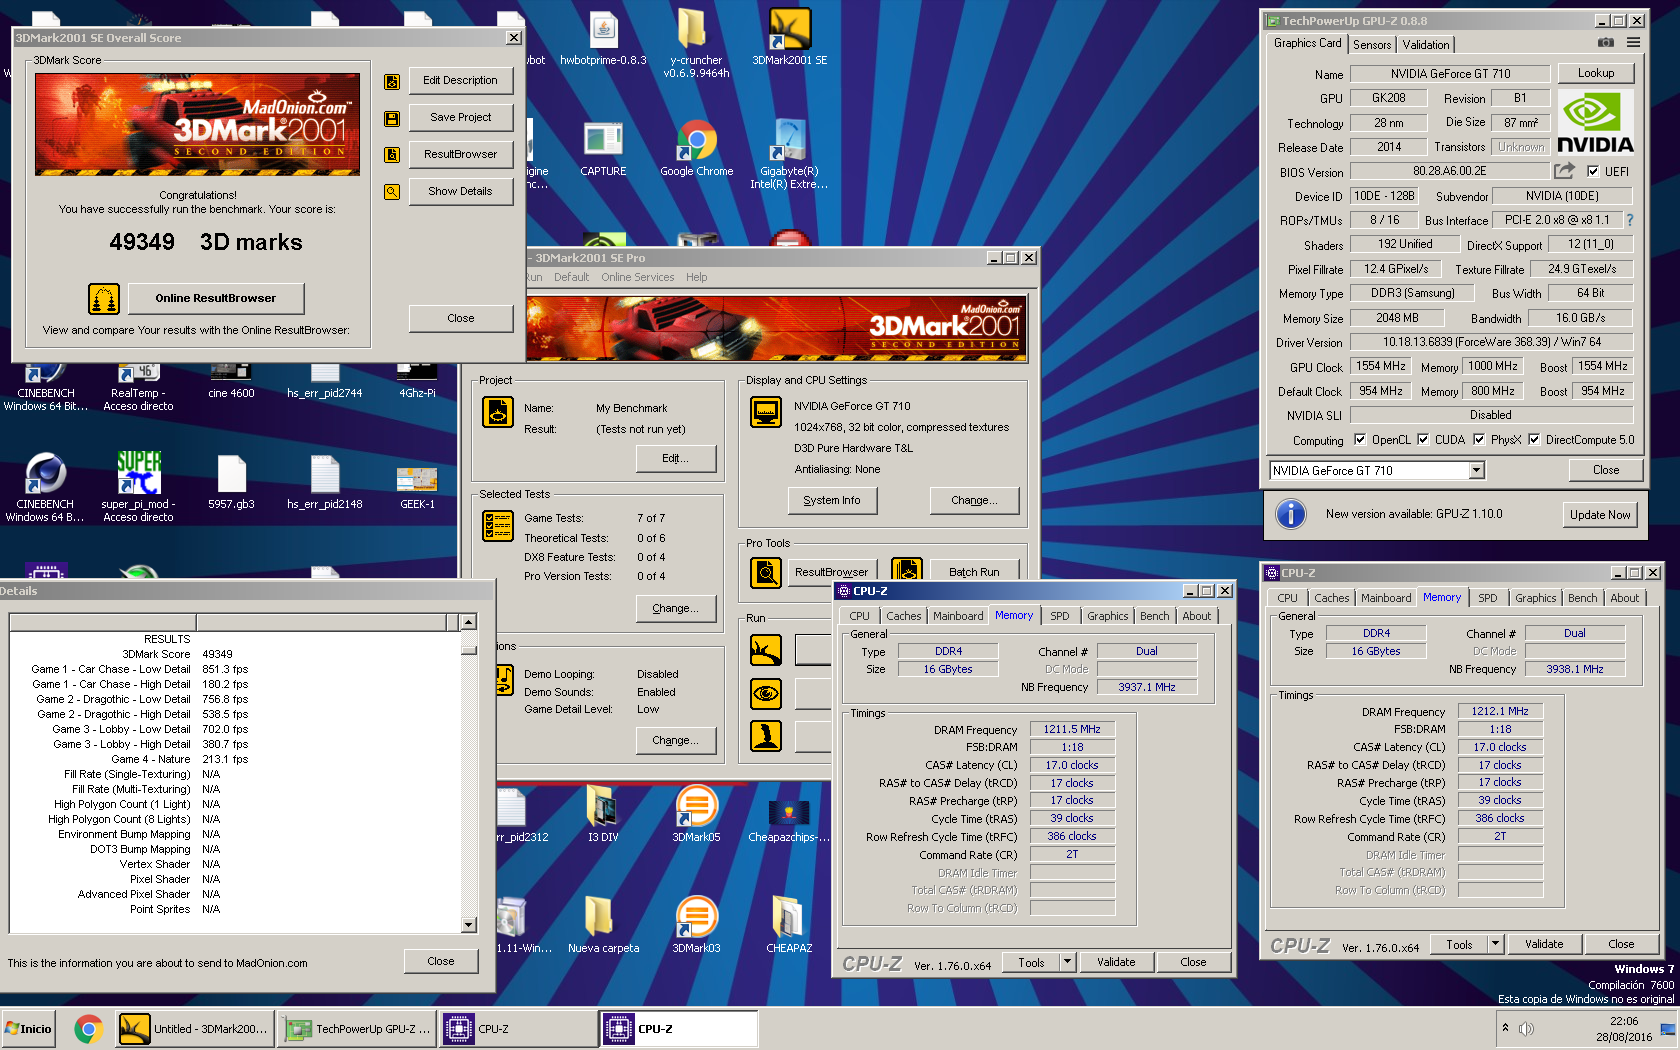Select the super_pi_mod desktop shortcut
The height and width of the screenshot is (1050, 1680).
(x=138, y=486)
